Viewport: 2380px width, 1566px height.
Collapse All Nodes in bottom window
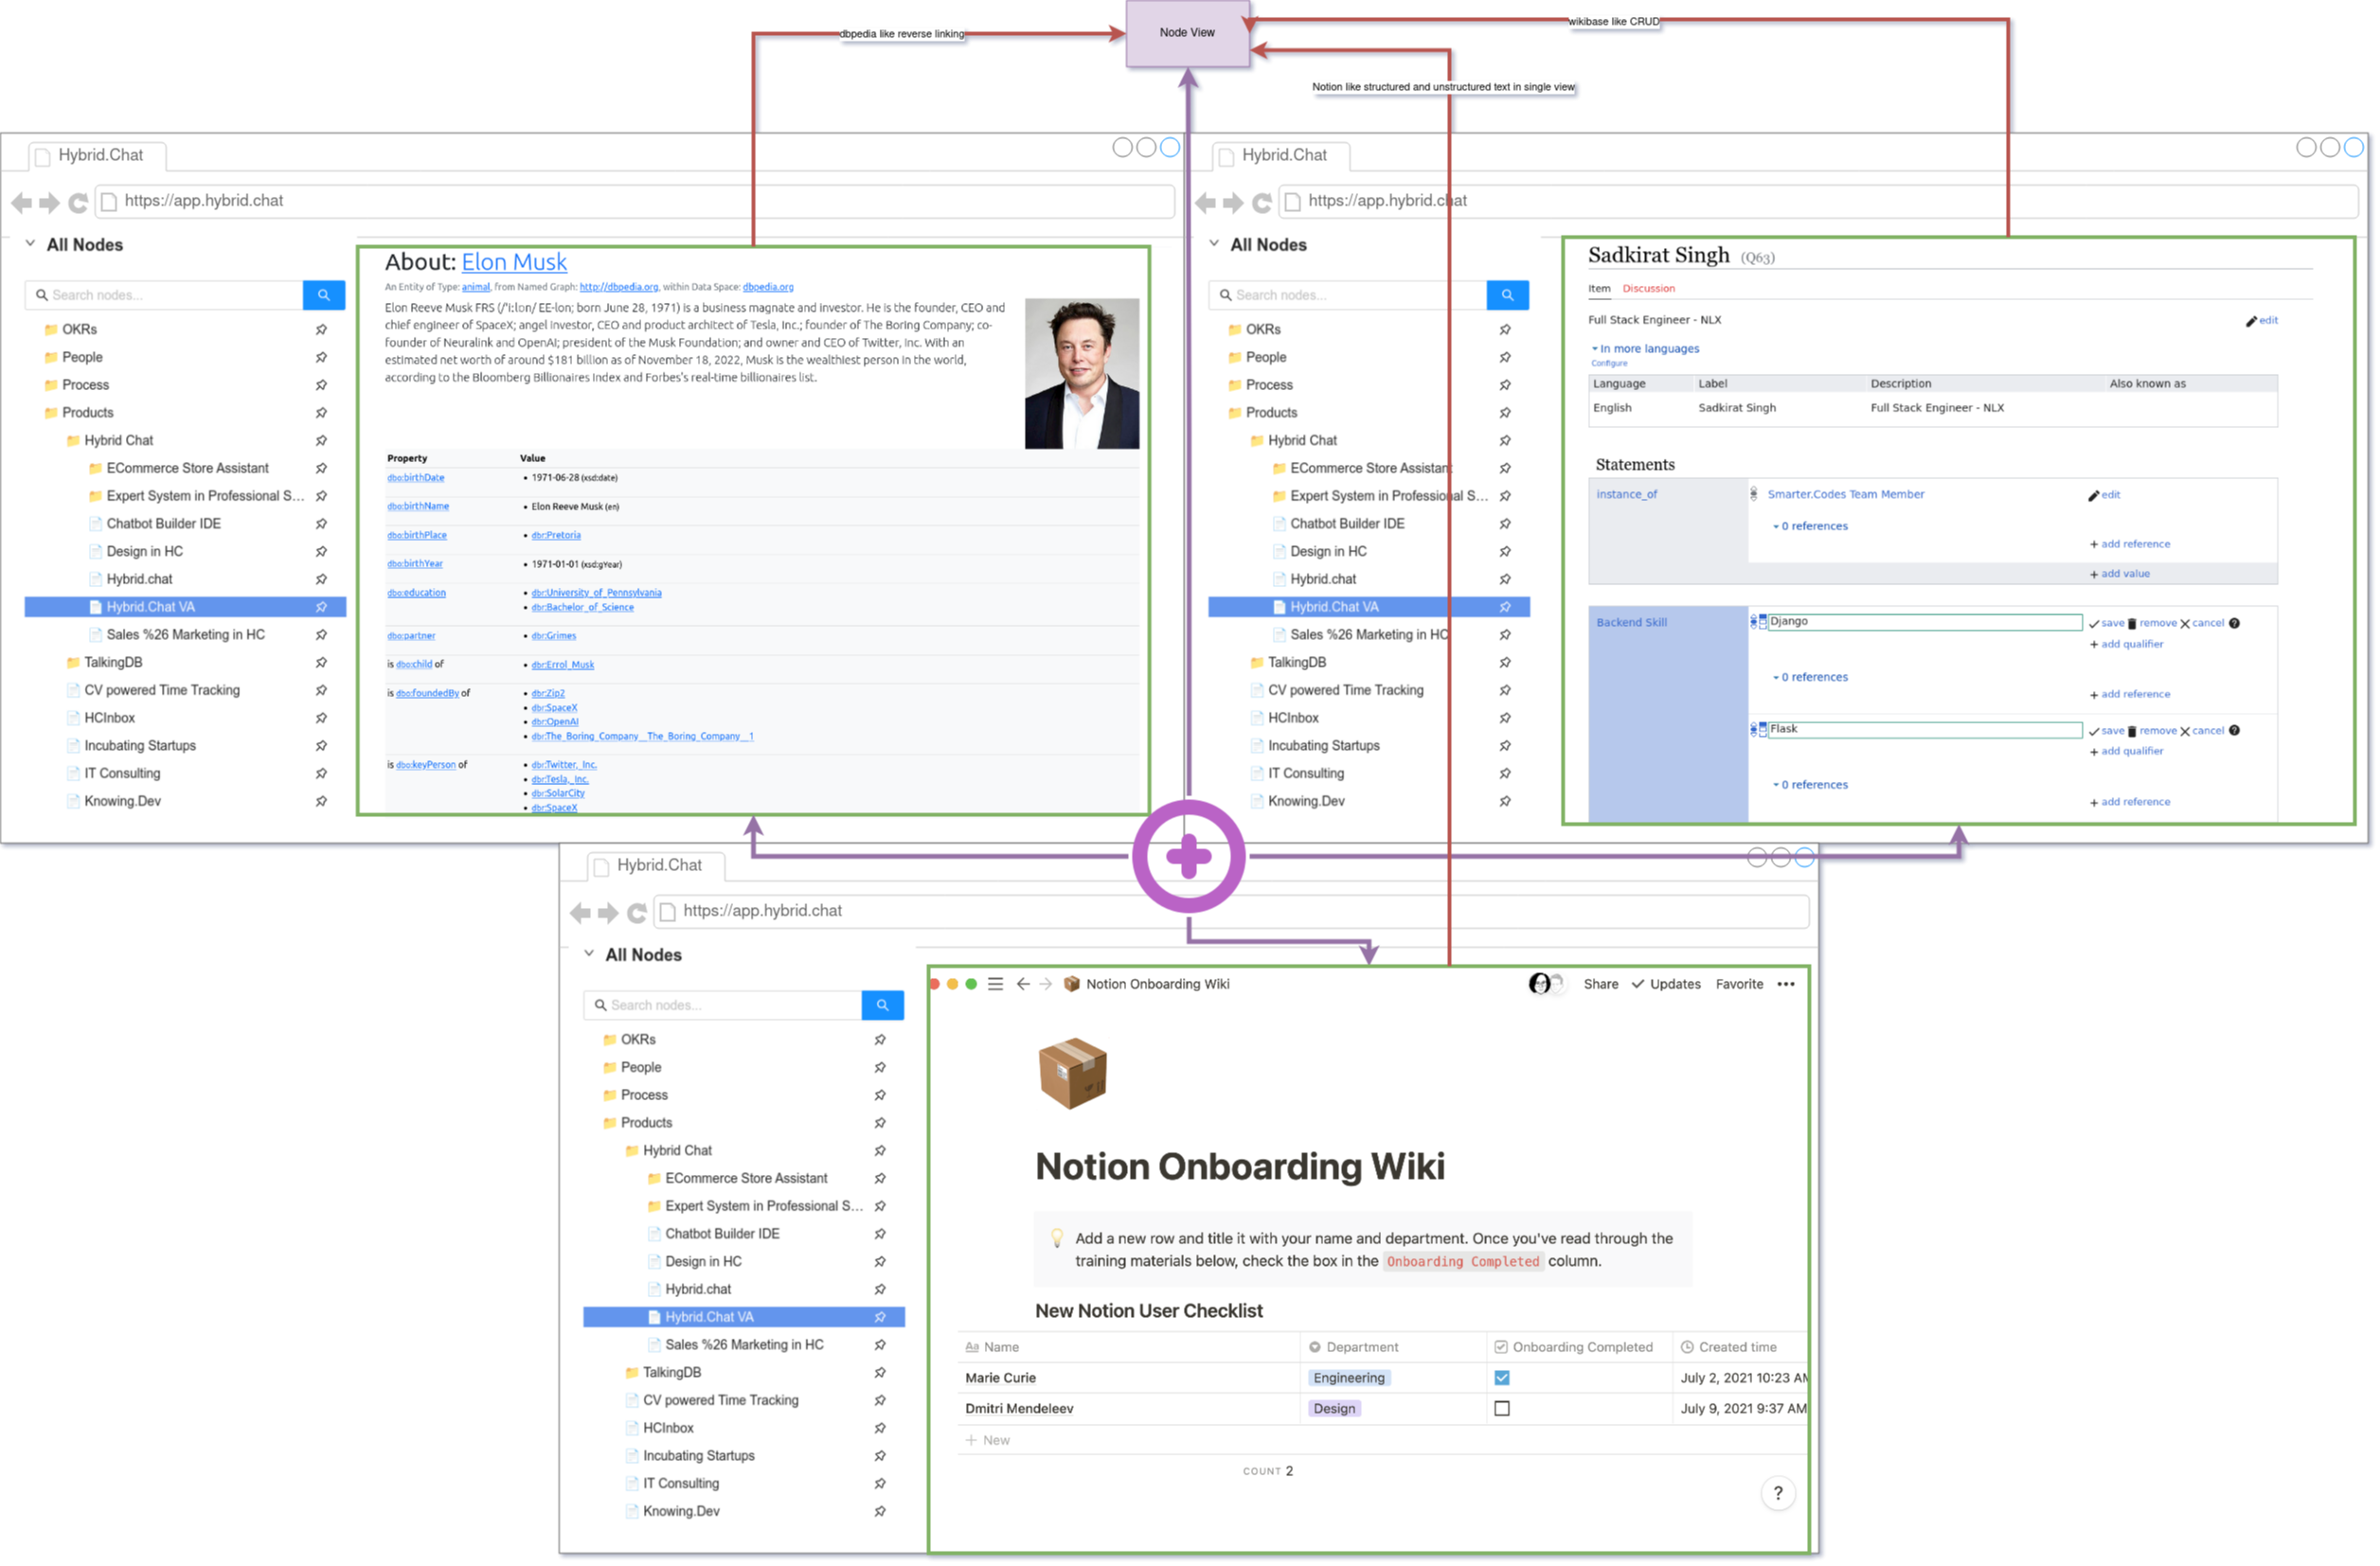point(590,954)
